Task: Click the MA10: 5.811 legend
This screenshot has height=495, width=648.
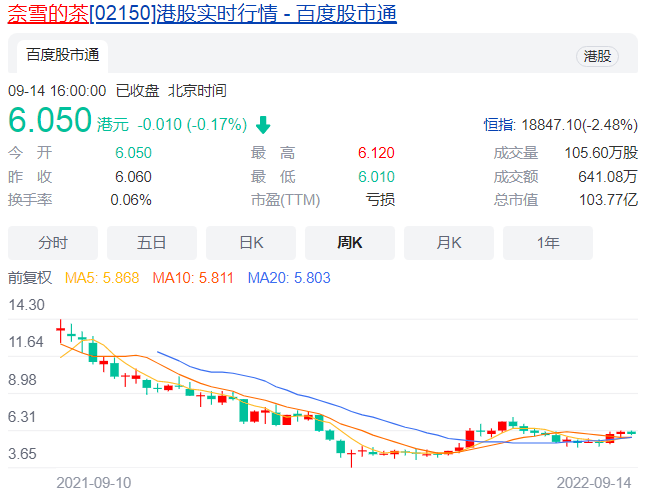Action: [x=193, y=278]
